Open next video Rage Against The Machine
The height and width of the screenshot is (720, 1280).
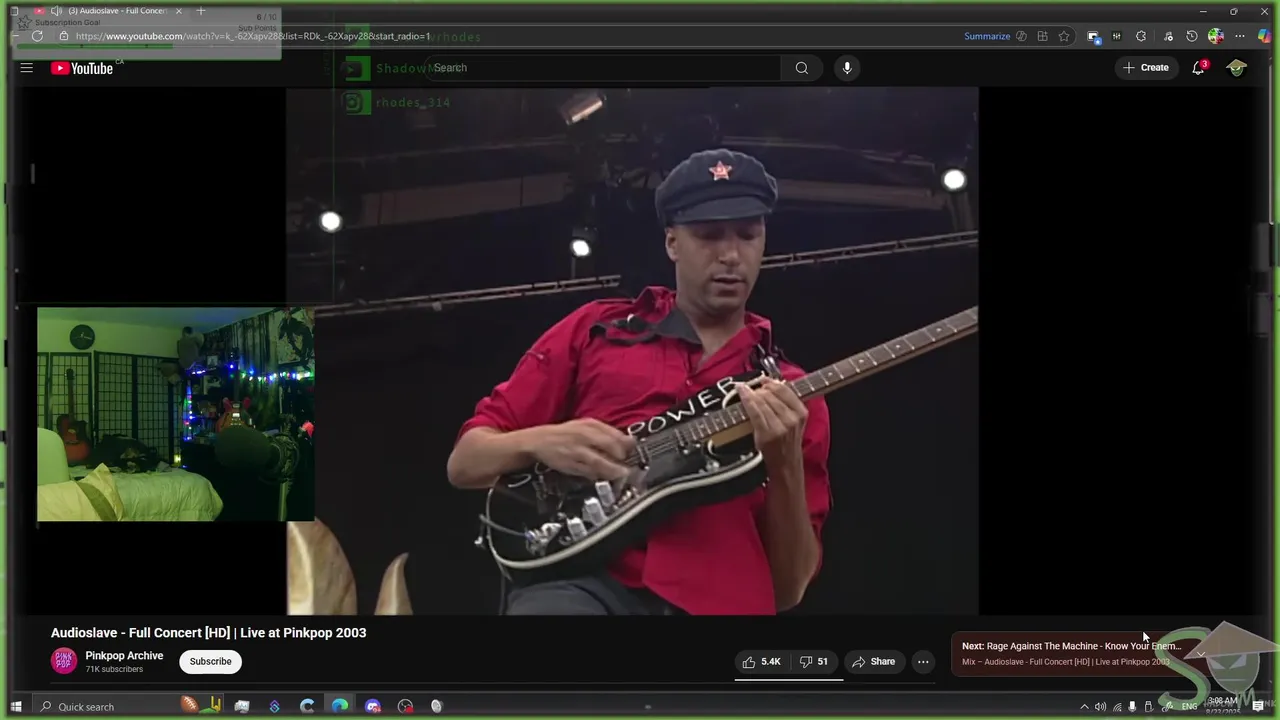pyautogui.click(x=1071, y=646)
